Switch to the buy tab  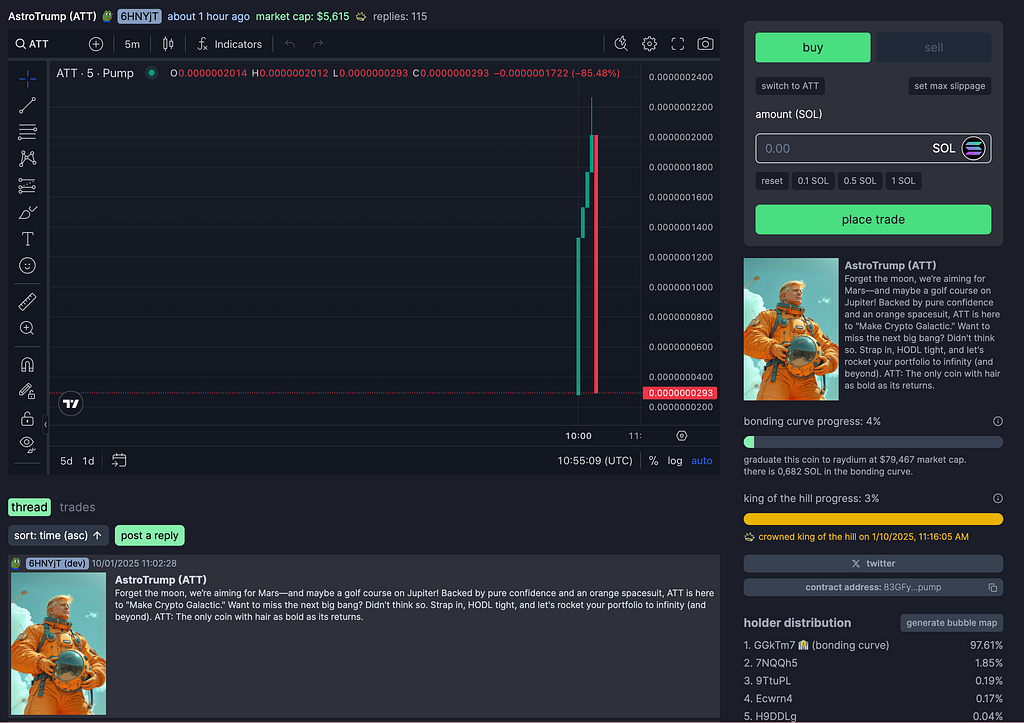tap(812, 47)
